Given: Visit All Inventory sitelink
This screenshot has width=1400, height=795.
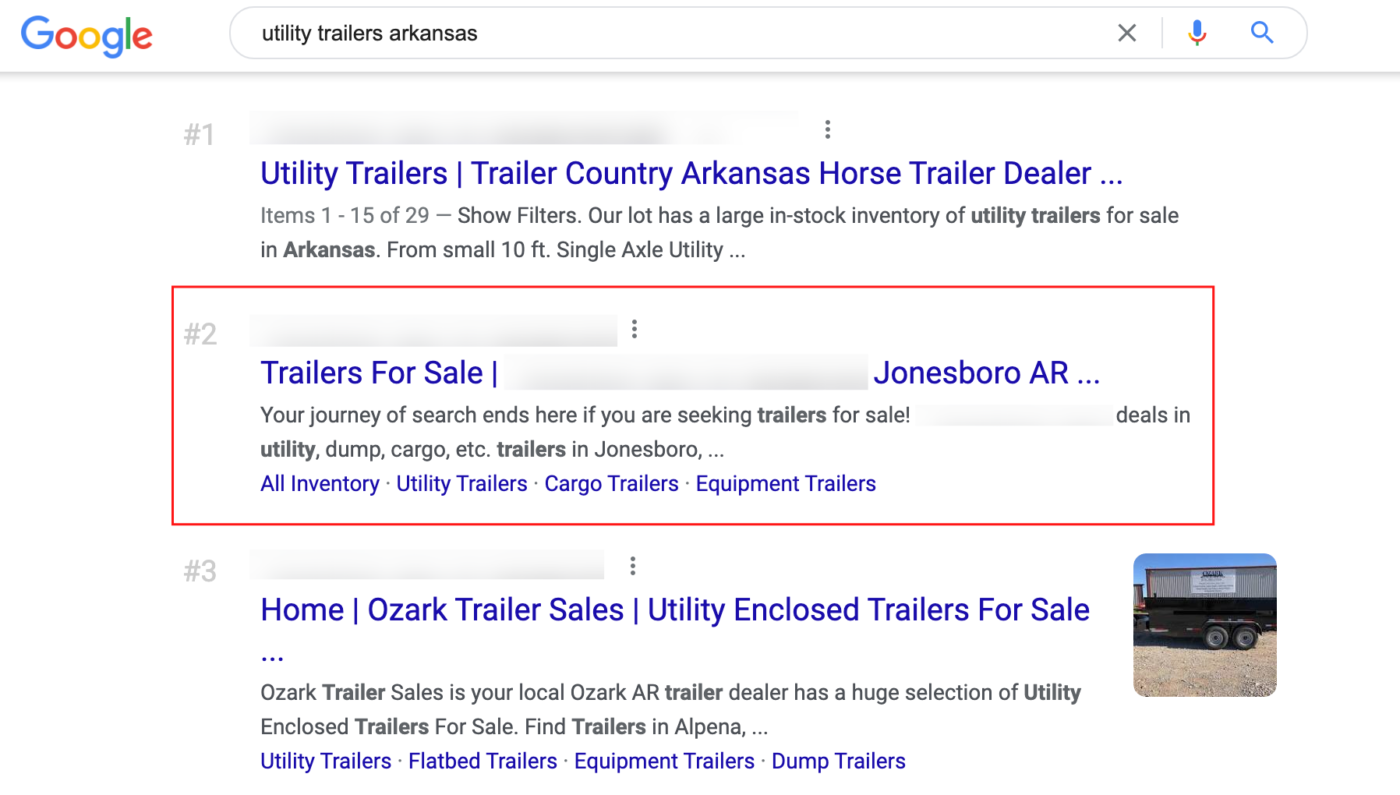Looking at the screenshot, I should point(320,484).
